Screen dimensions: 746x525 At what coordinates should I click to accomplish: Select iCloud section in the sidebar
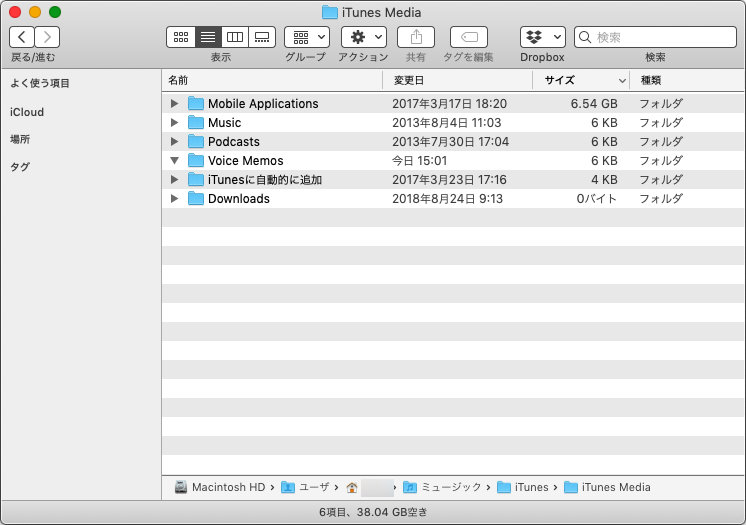[27, 112]
